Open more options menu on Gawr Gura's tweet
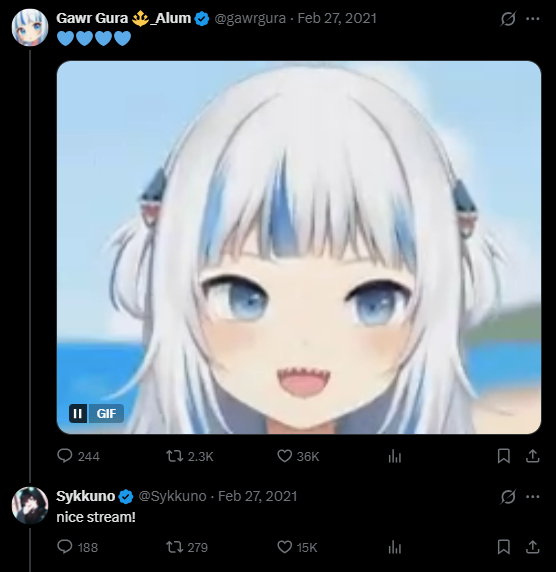 (533, 19)
